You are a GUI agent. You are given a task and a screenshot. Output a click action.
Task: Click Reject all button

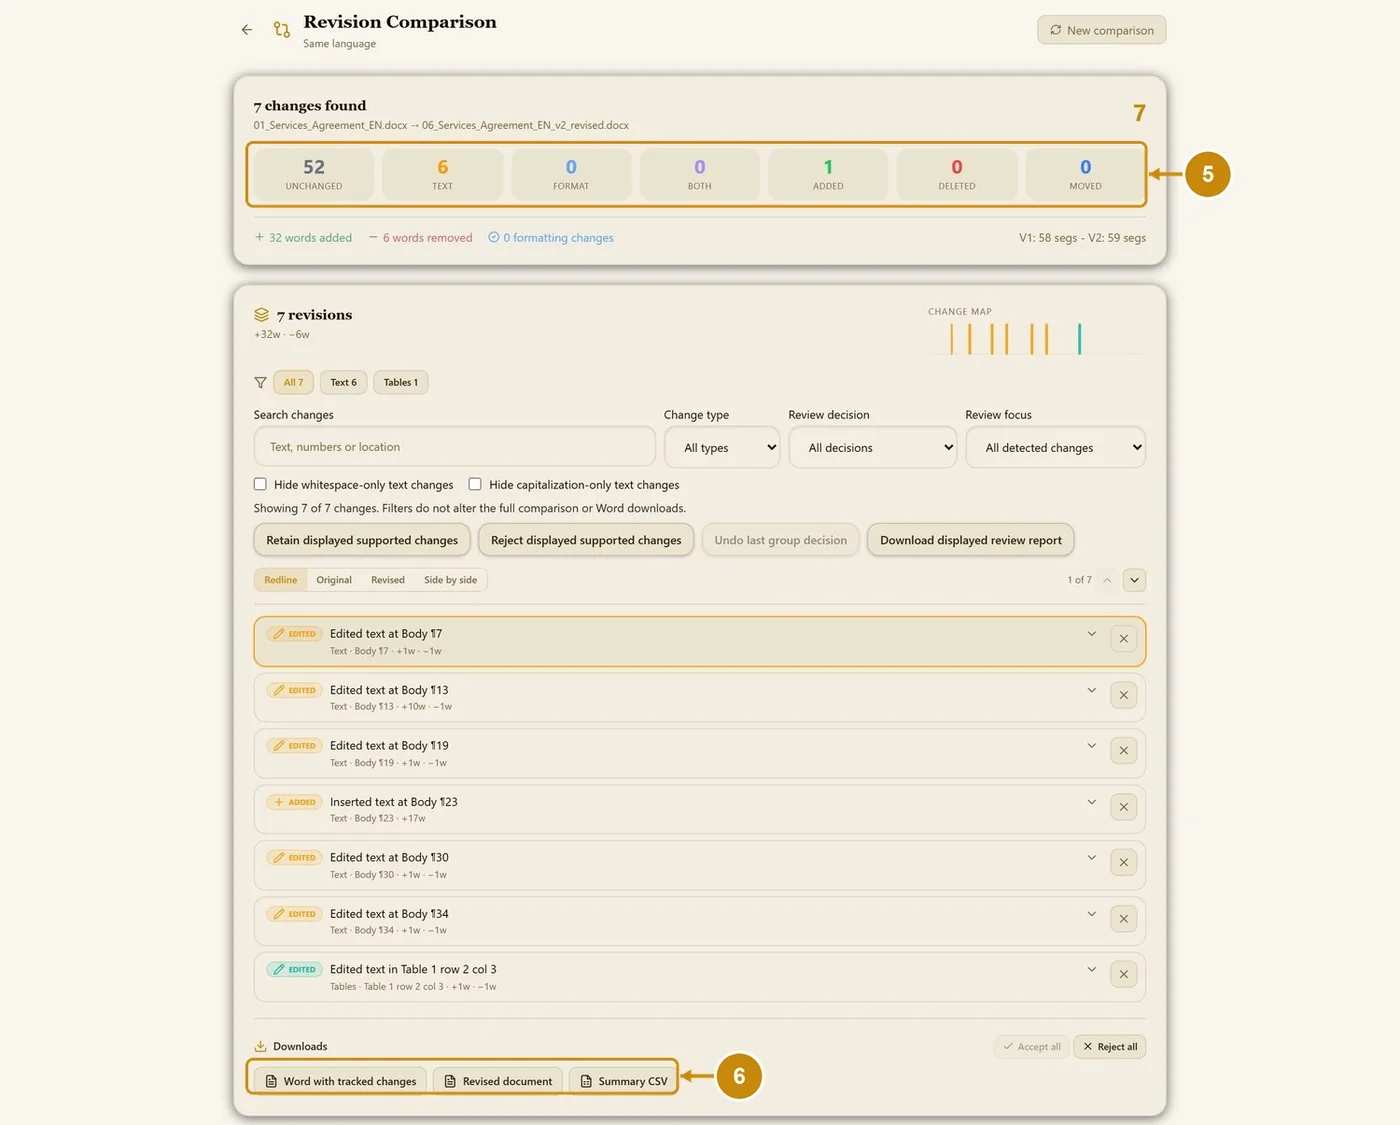pyautogui.click(x=1110, y=1047)
